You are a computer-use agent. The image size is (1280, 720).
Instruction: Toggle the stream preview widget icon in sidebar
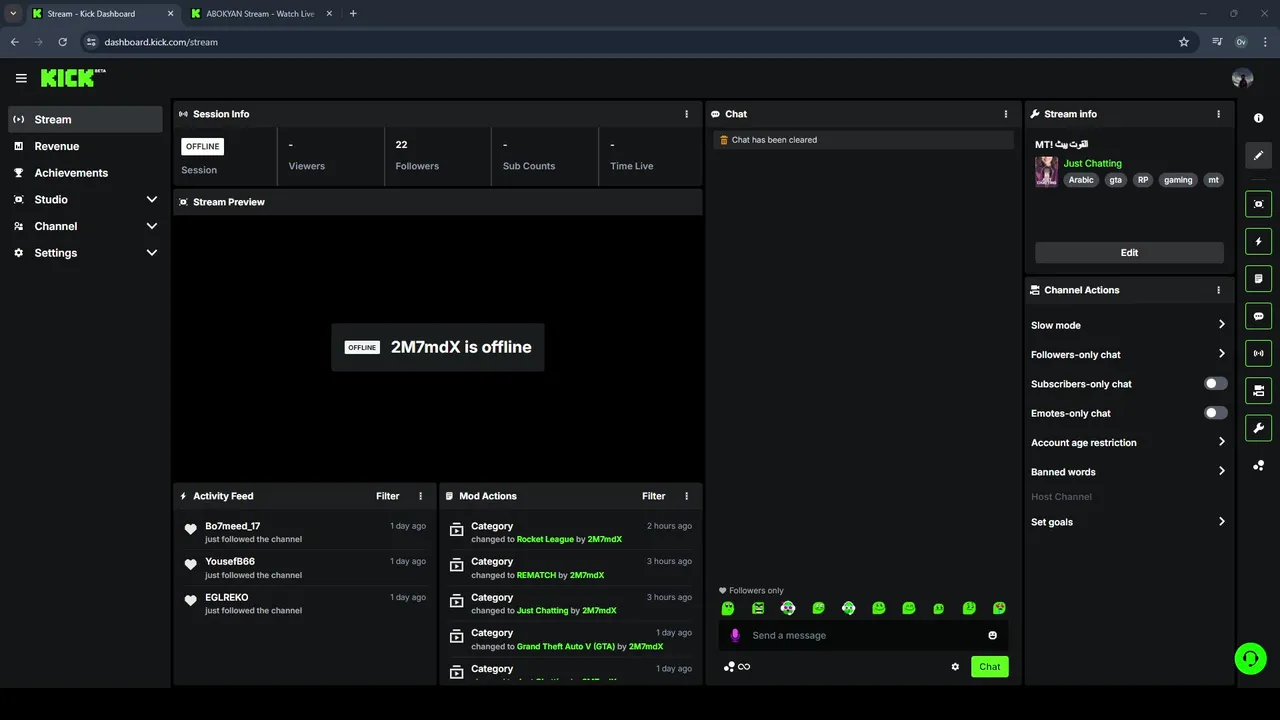click(1258, 204)
